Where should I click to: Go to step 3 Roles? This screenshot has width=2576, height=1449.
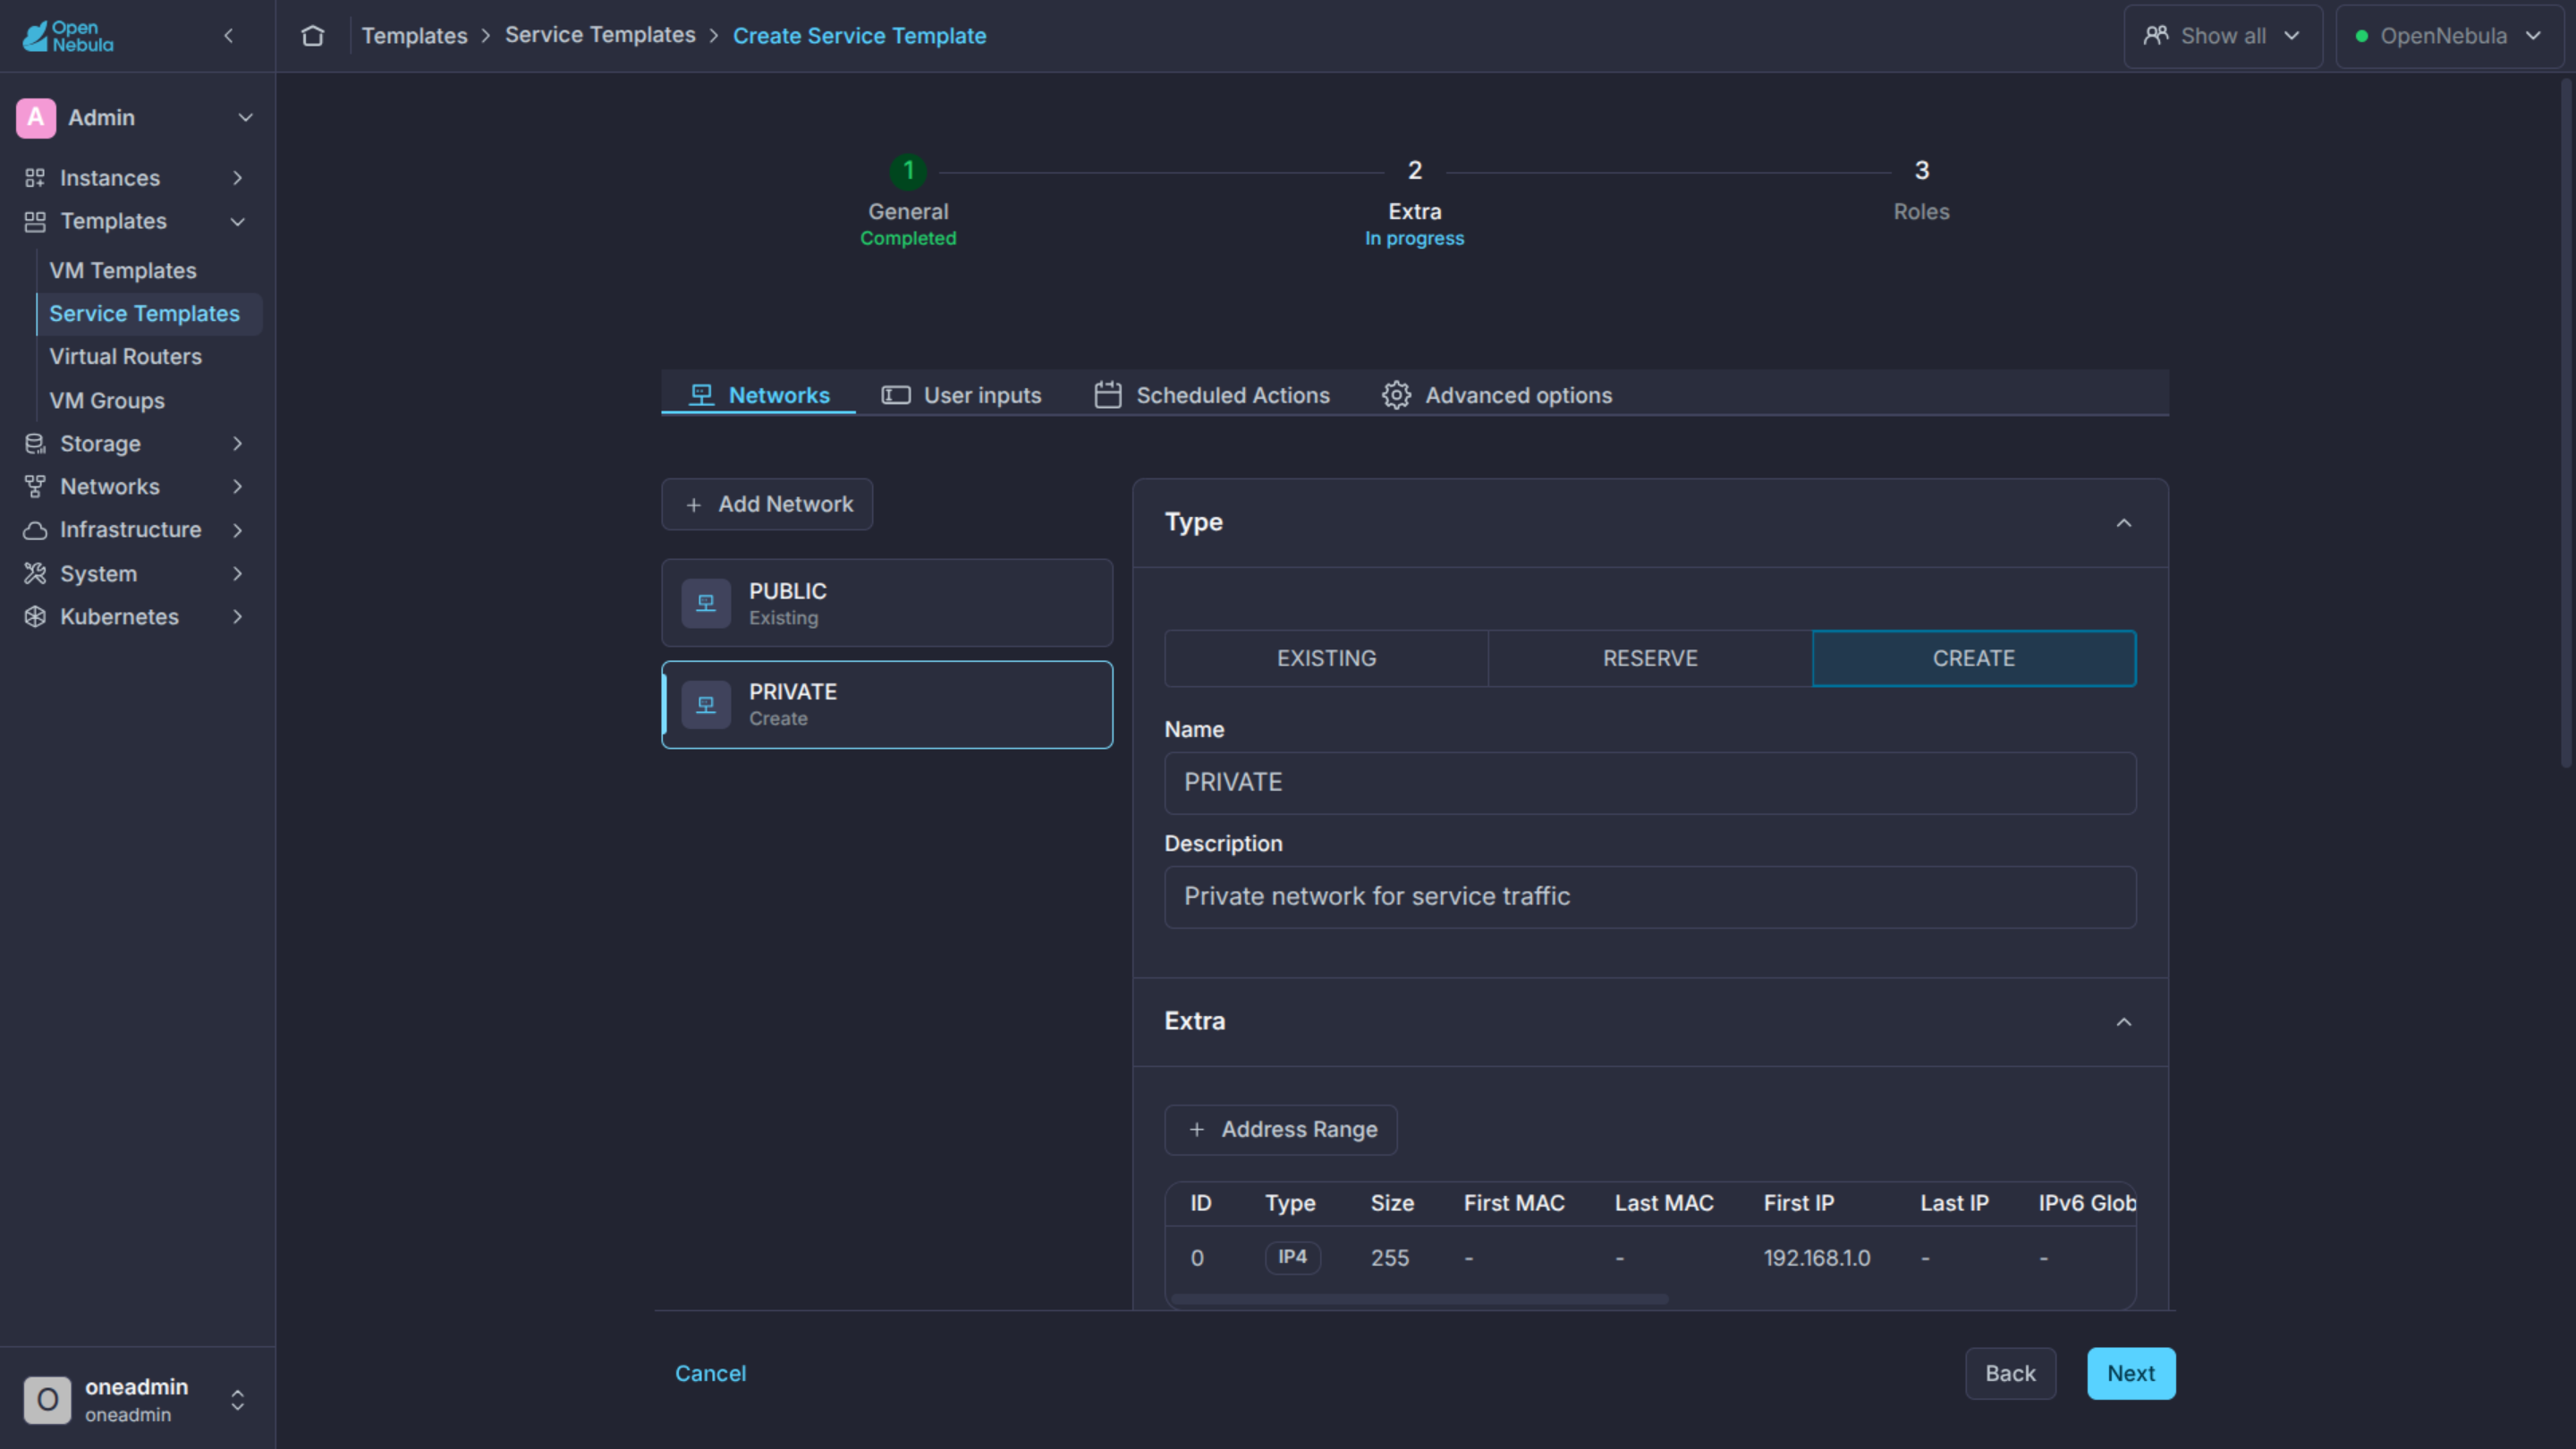pyautogui.click(x=1921, y=190)
